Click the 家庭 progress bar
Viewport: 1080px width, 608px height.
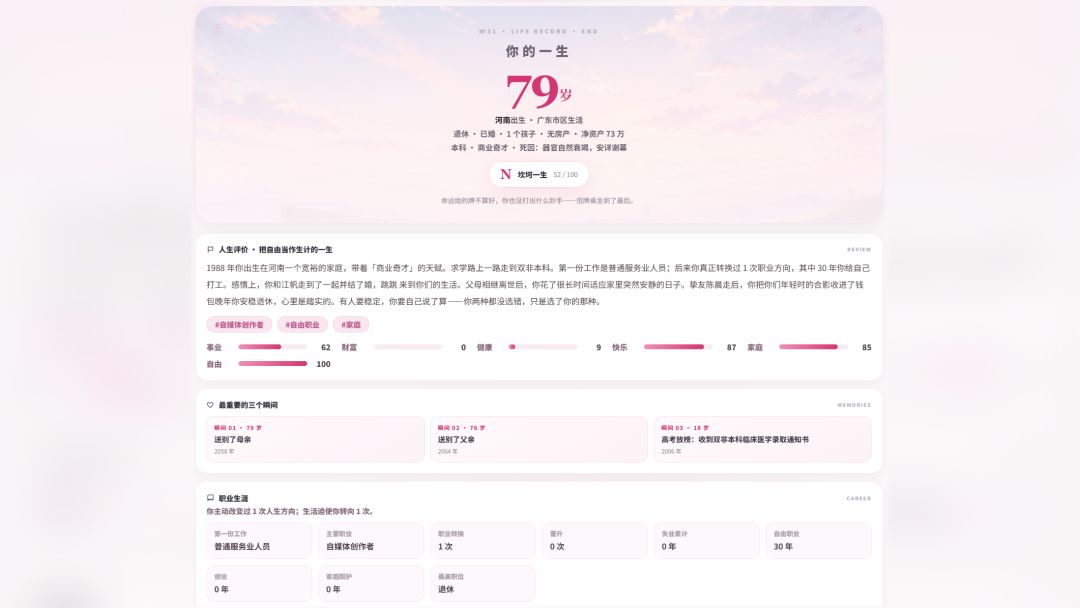tap(813, 347)
